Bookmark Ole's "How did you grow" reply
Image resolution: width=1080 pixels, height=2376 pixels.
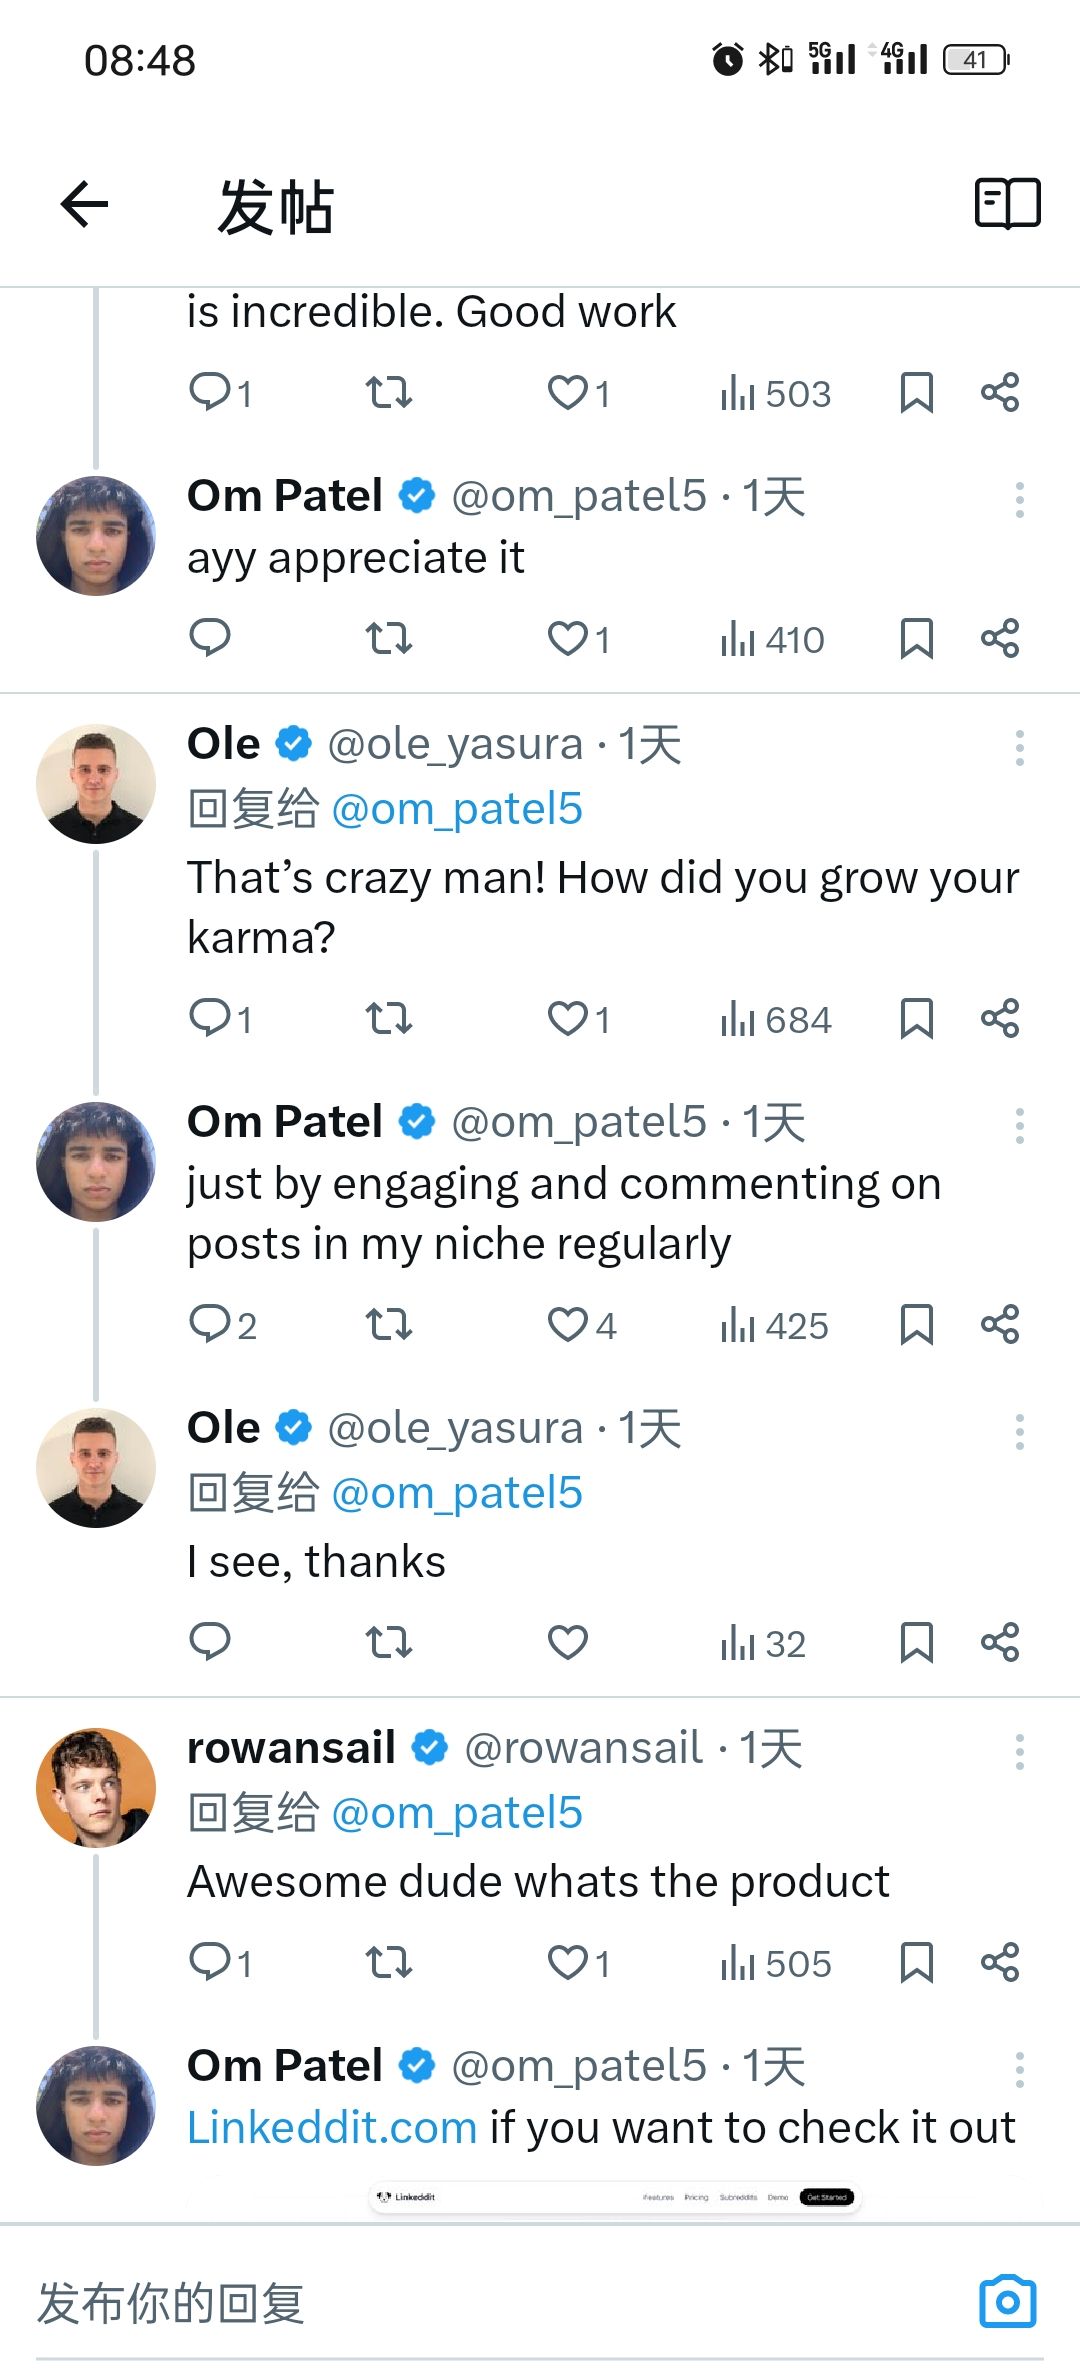coord(916,1020)
